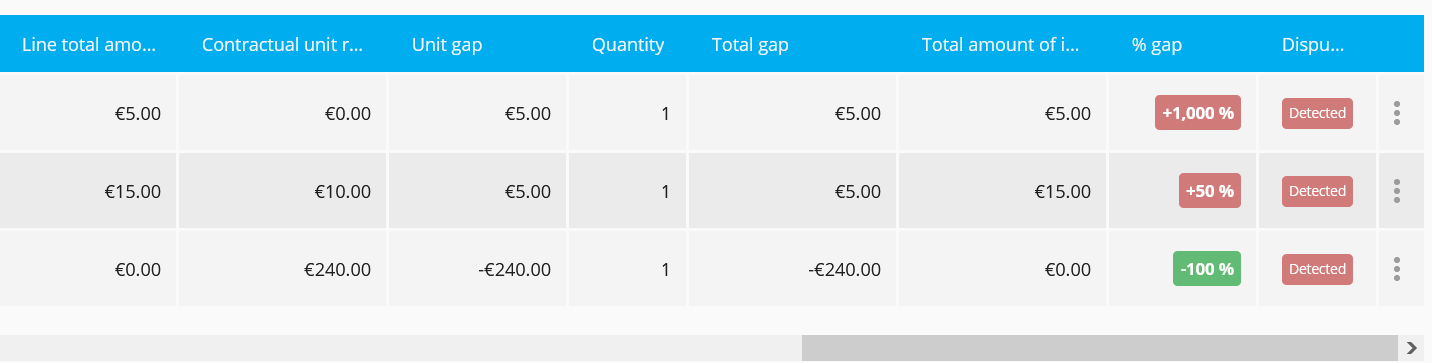
Task: Click the Quantity column header
Action: click(628, 45)
